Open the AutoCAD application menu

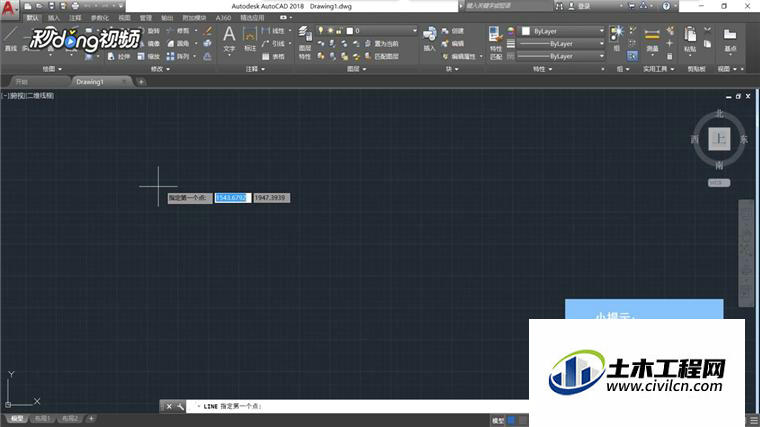point(8,8)
